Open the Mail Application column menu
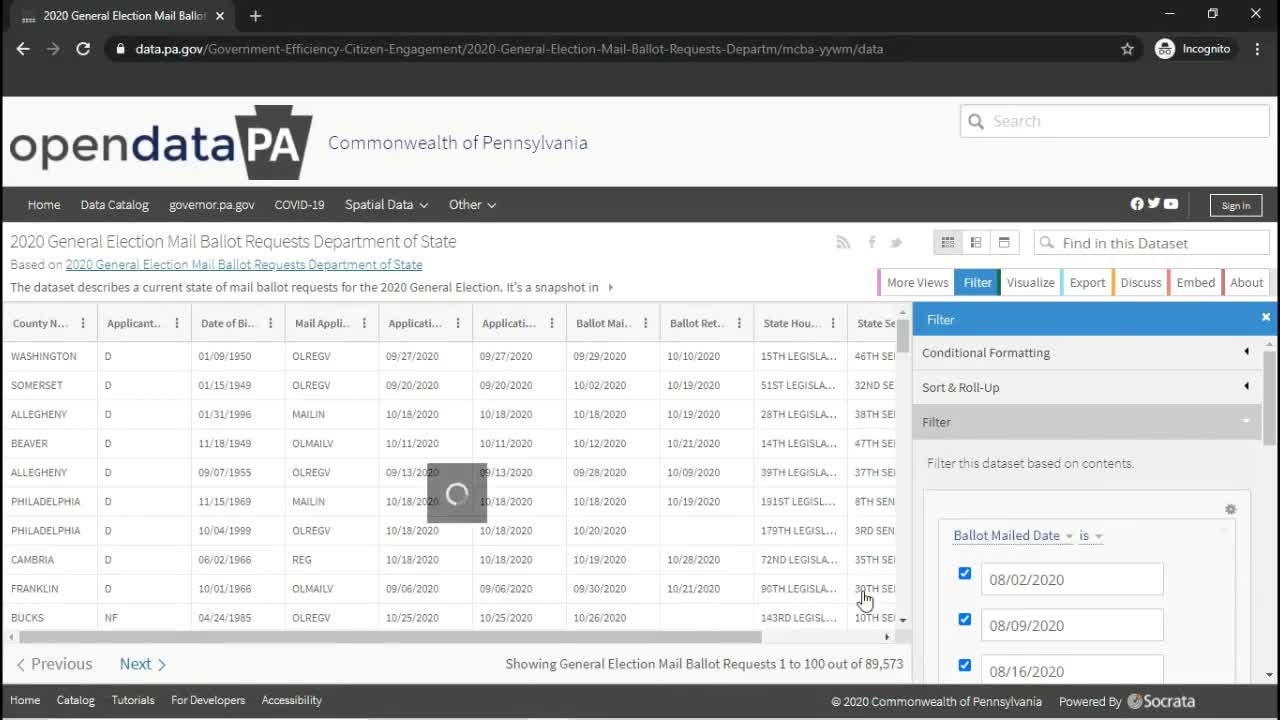Viewport: 1280px width, 720px height. point(364,323)
